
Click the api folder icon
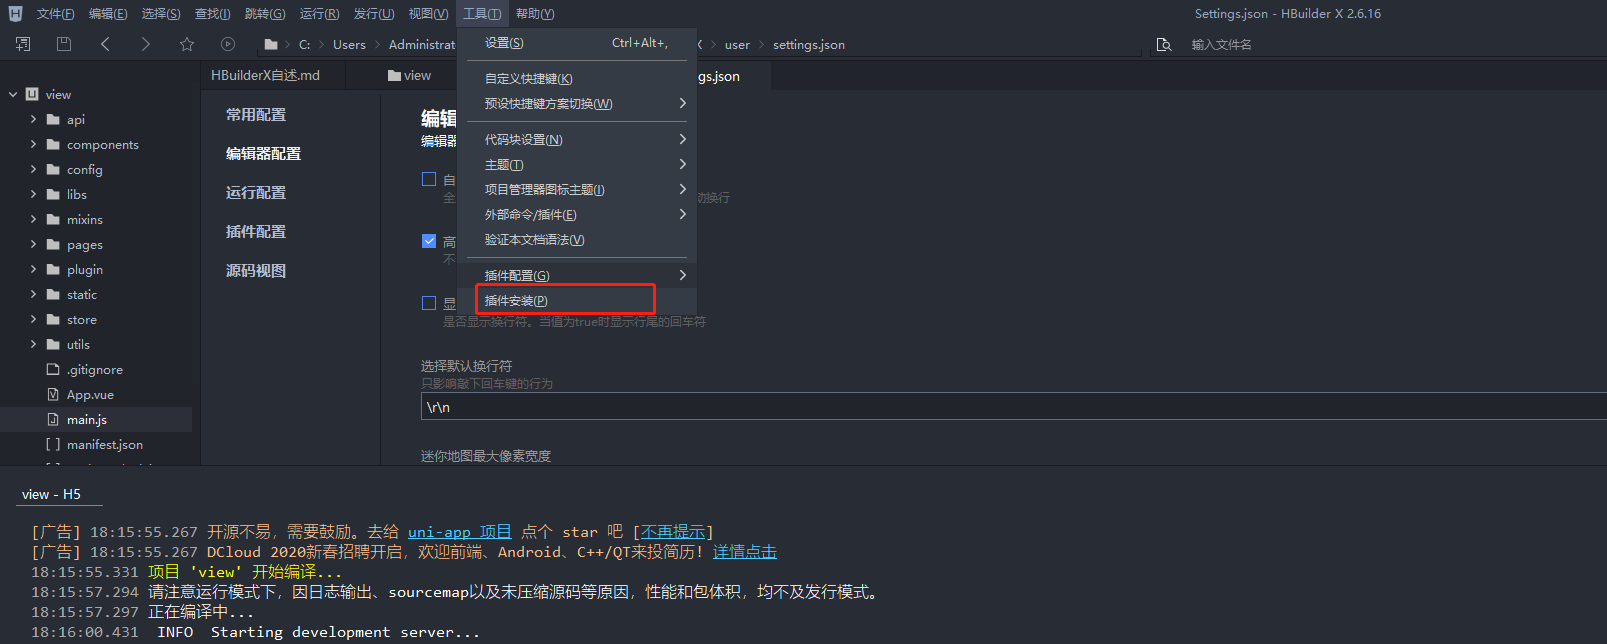[54, 119]
